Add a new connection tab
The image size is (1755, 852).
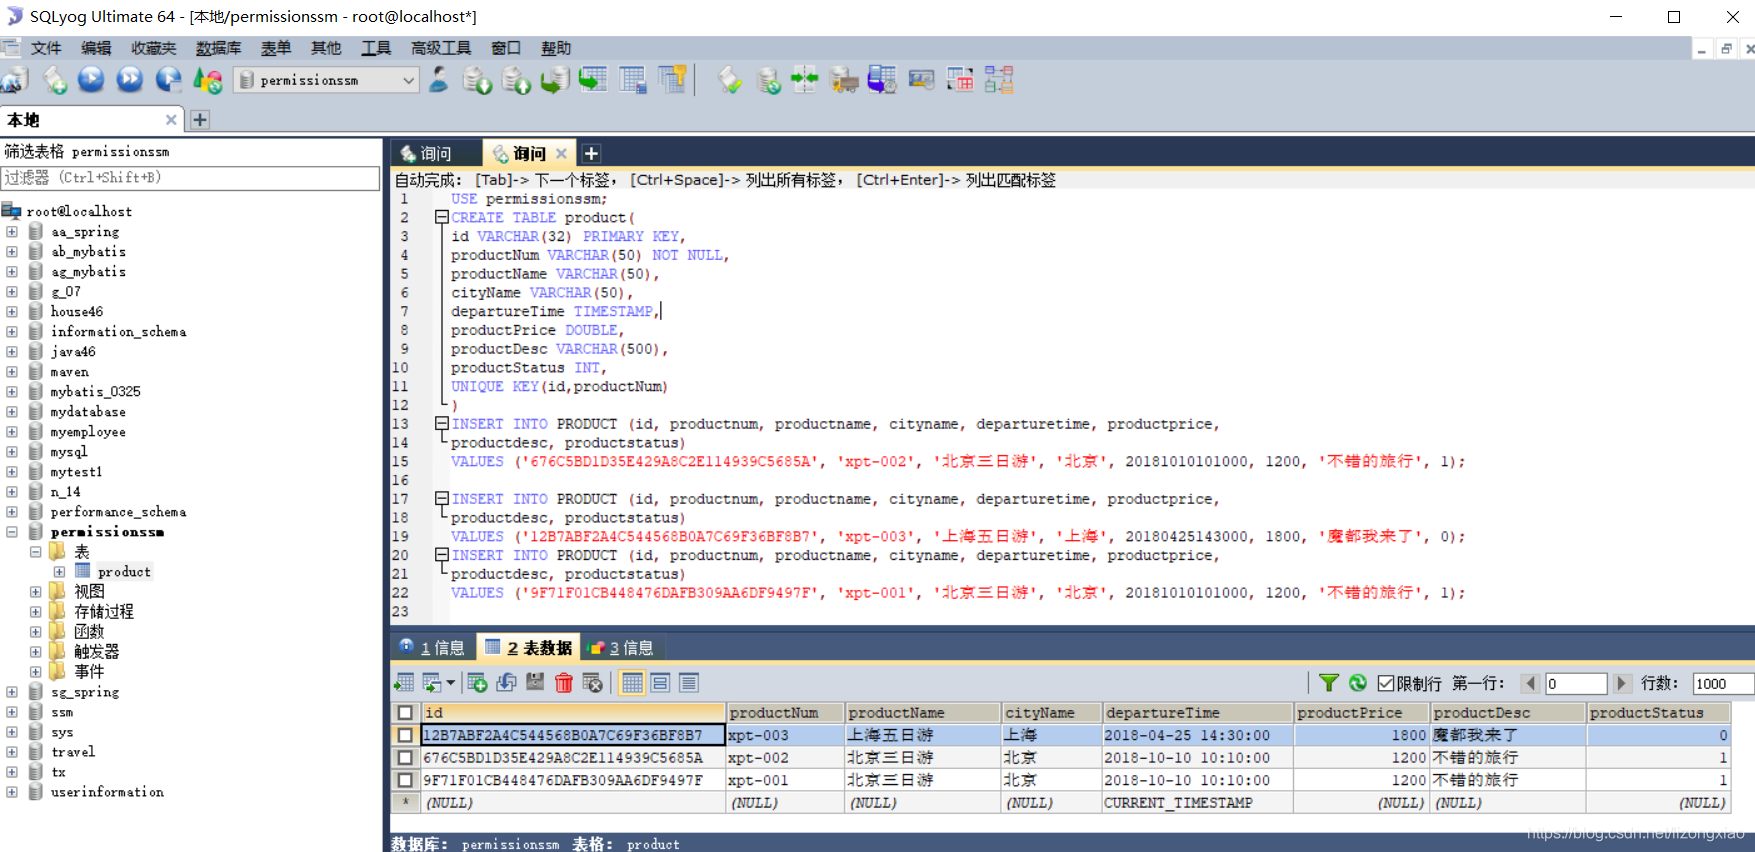tap(200, 120)
